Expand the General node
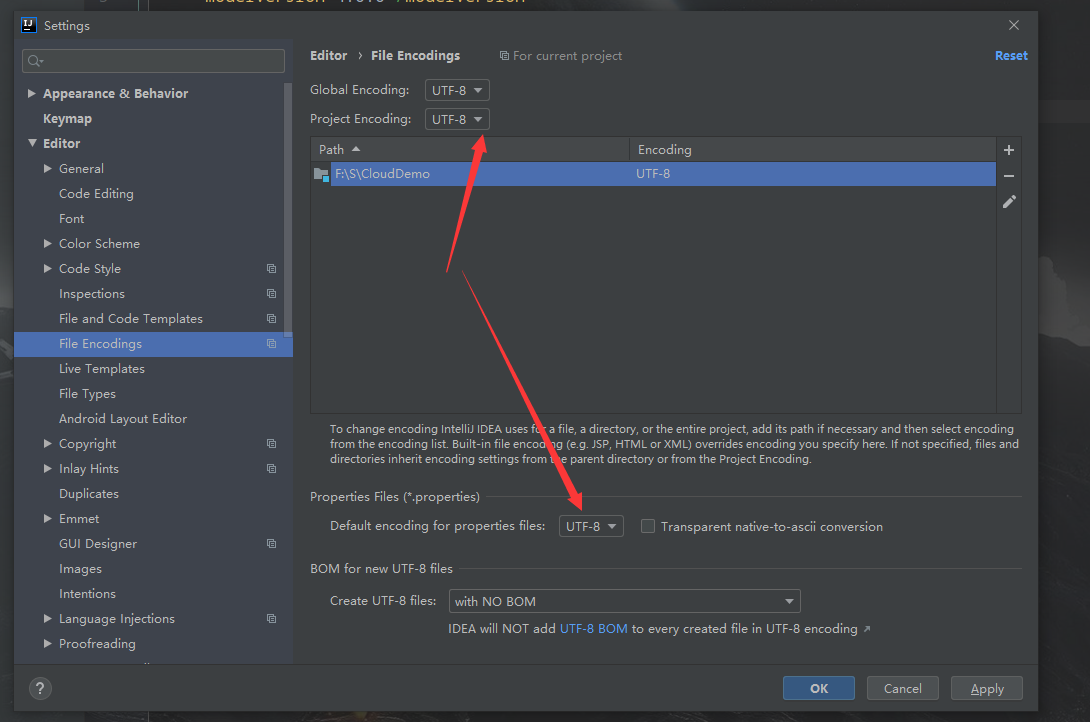 coord(48,169)
